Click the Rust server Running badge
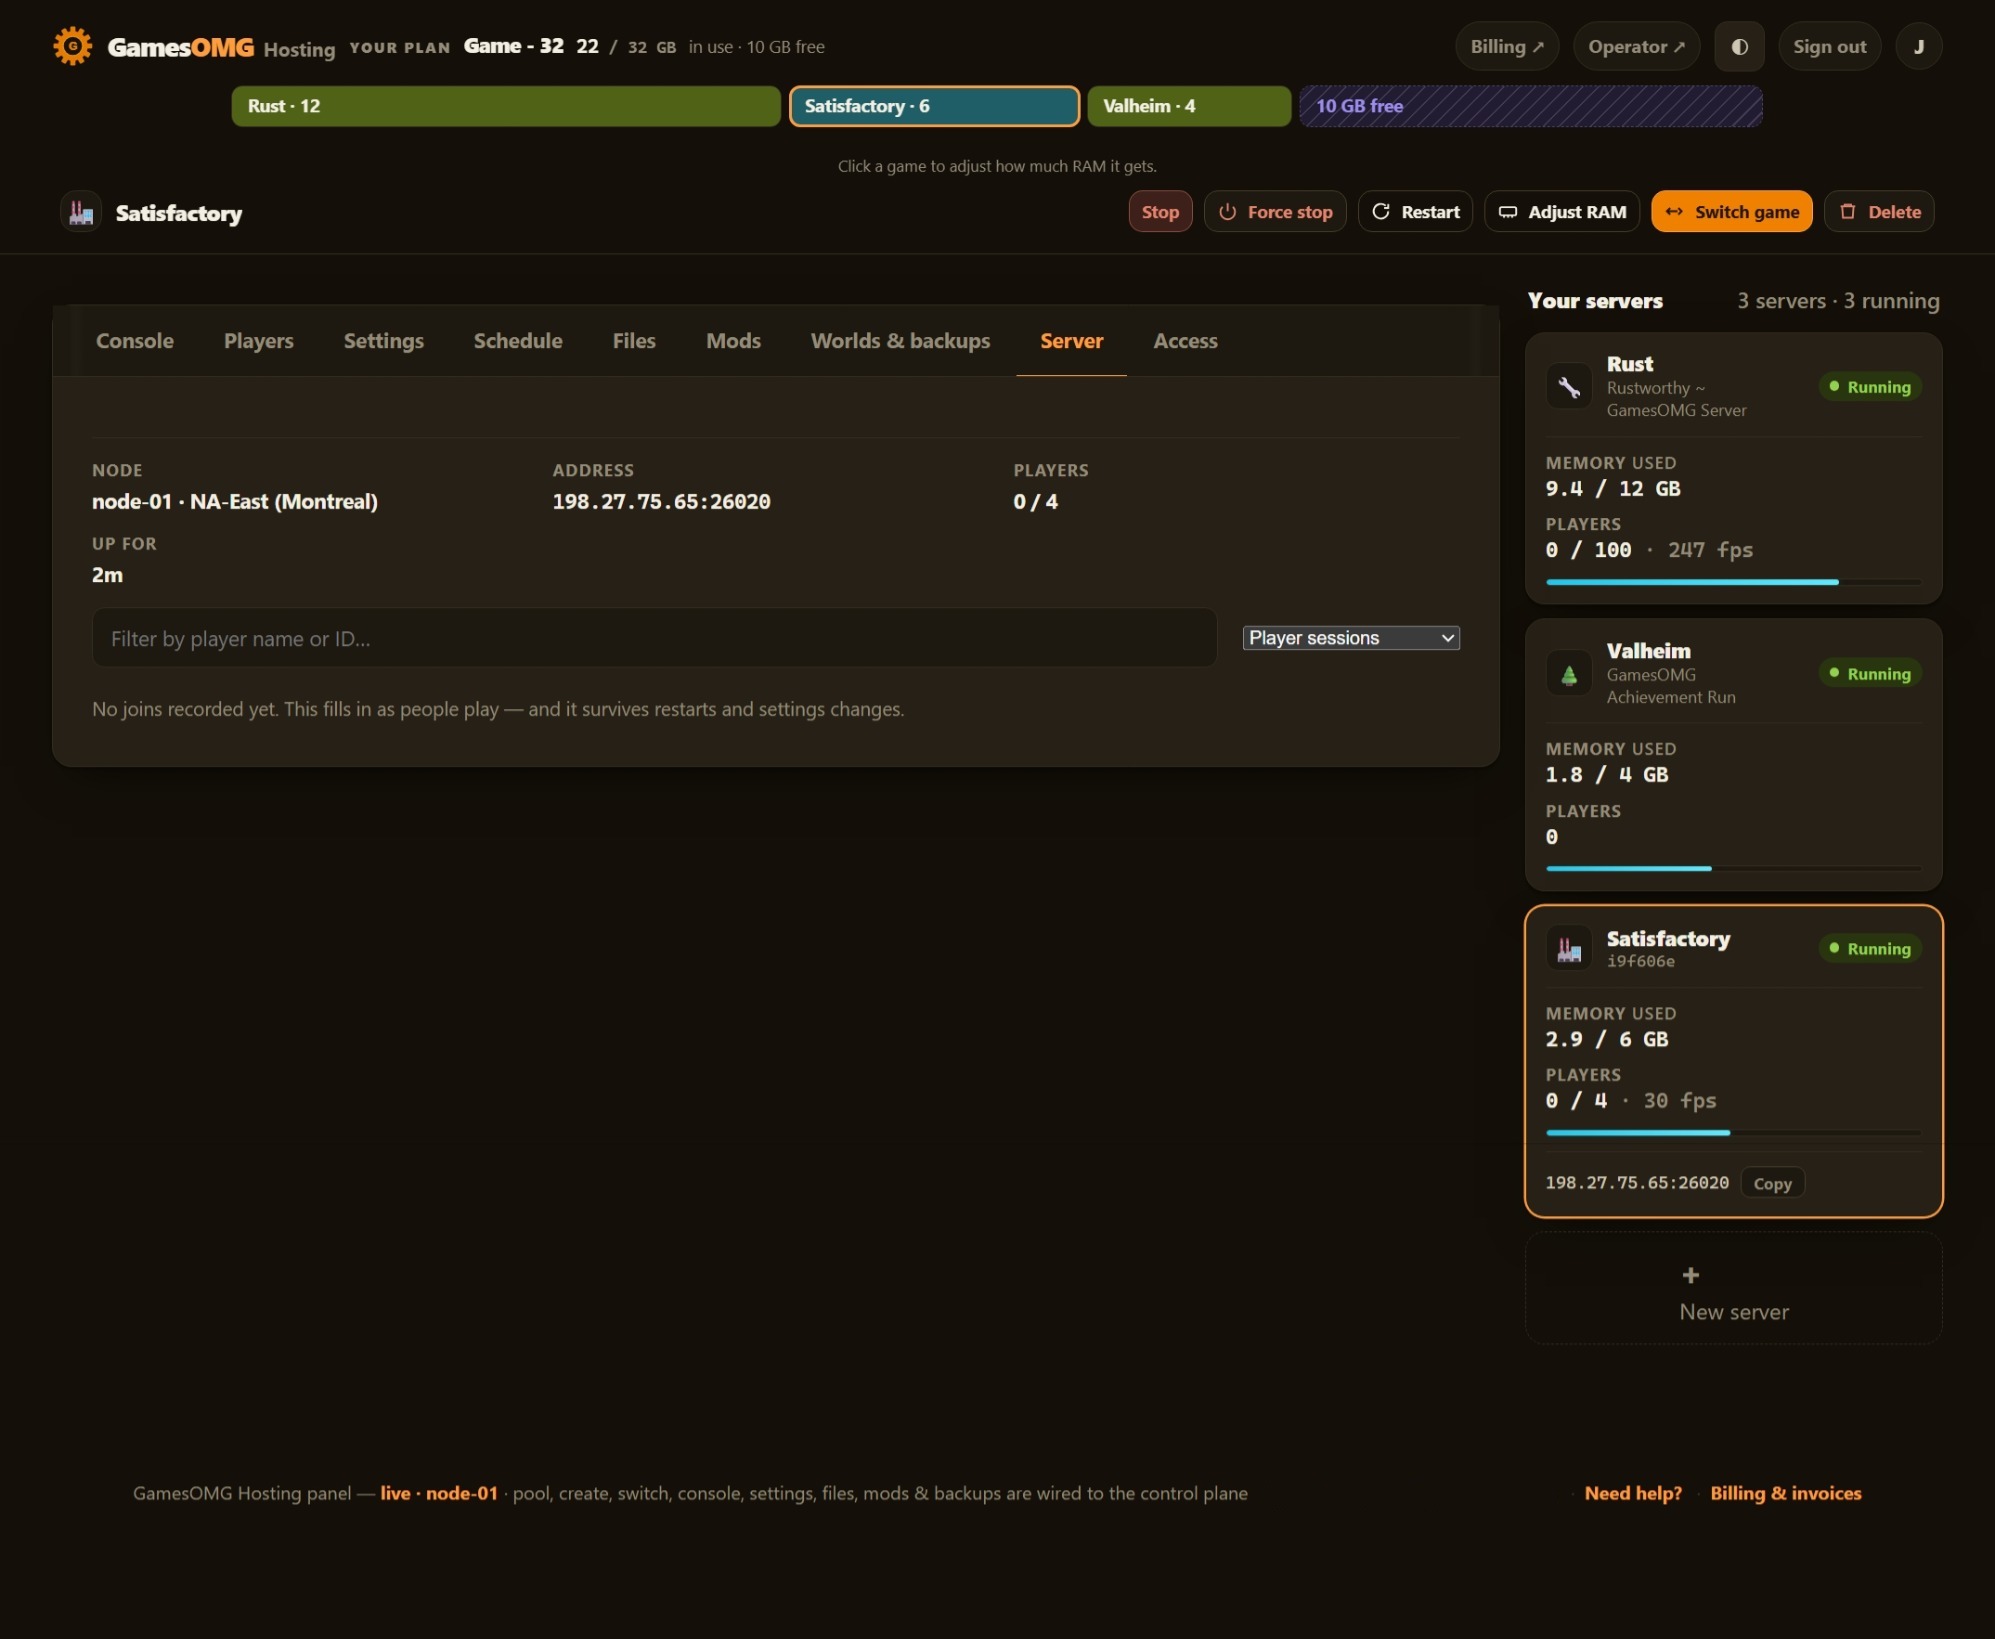1995x1639 pixels. [x=1870, y=387]
